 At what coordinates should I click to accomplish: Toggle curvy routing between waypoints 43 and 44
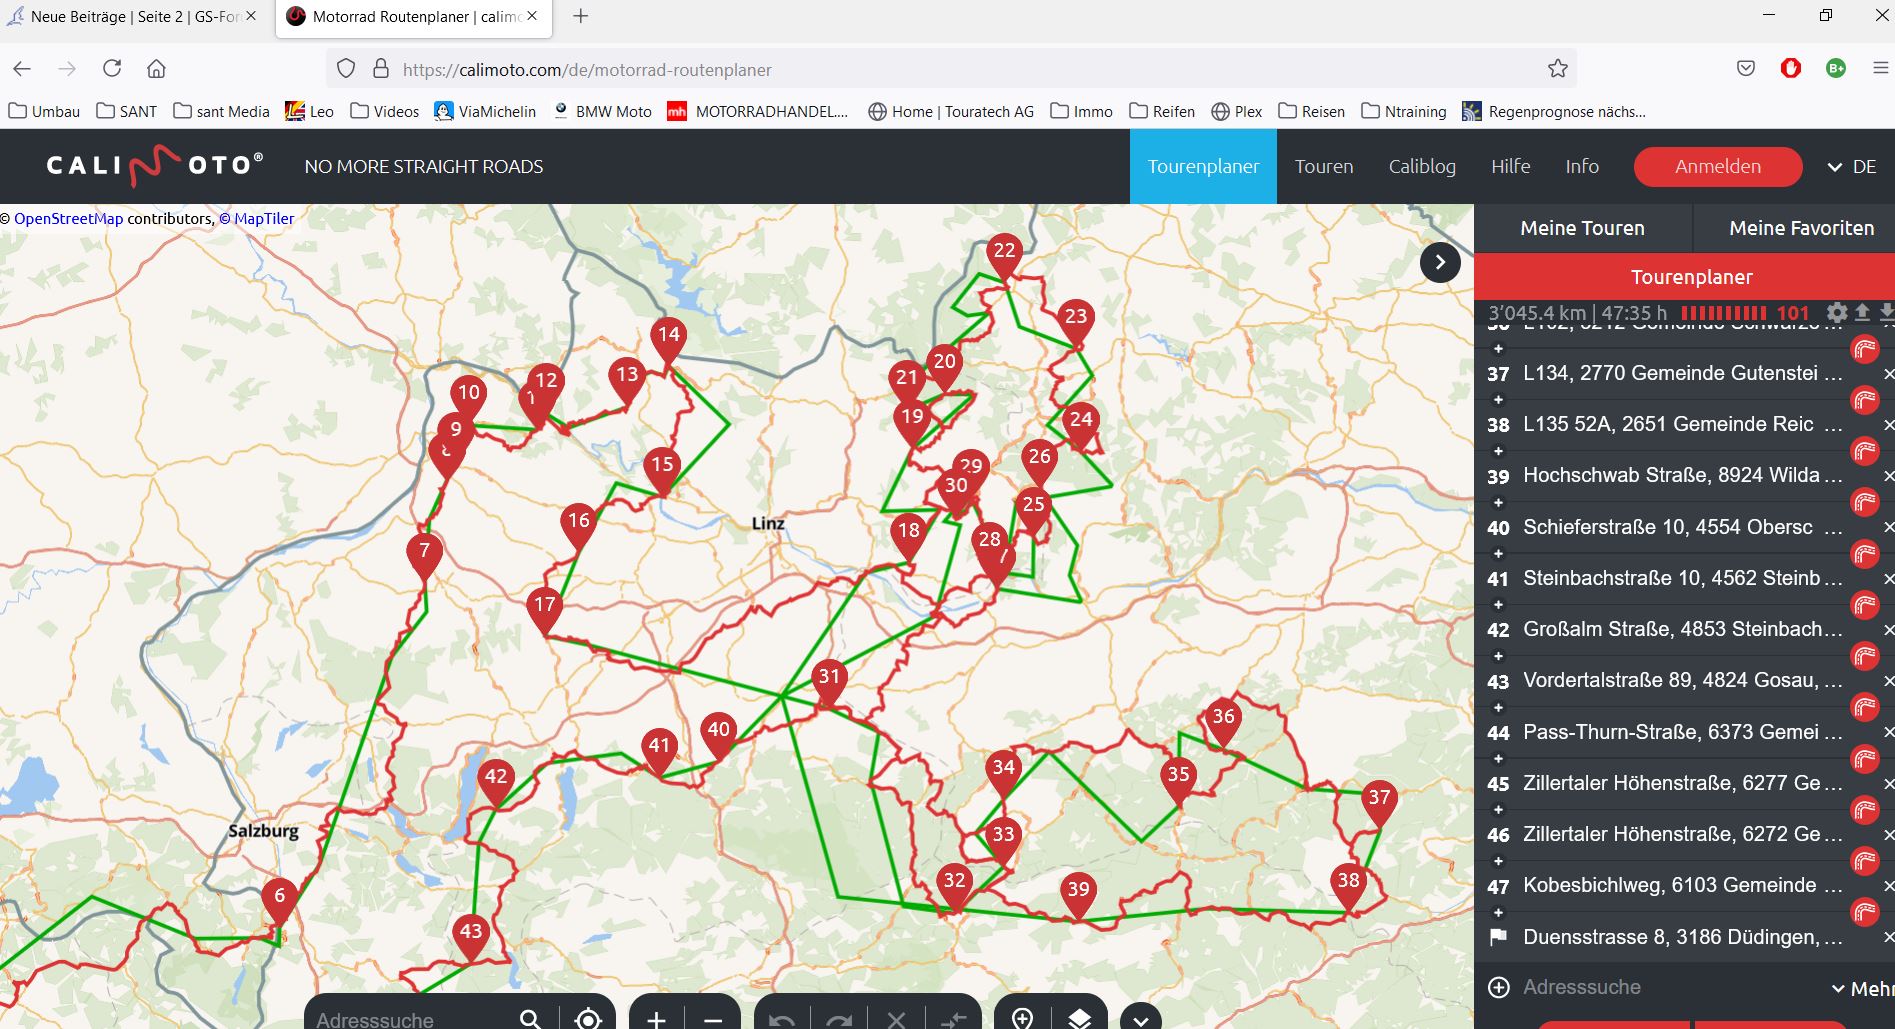tap(1865, 707)
